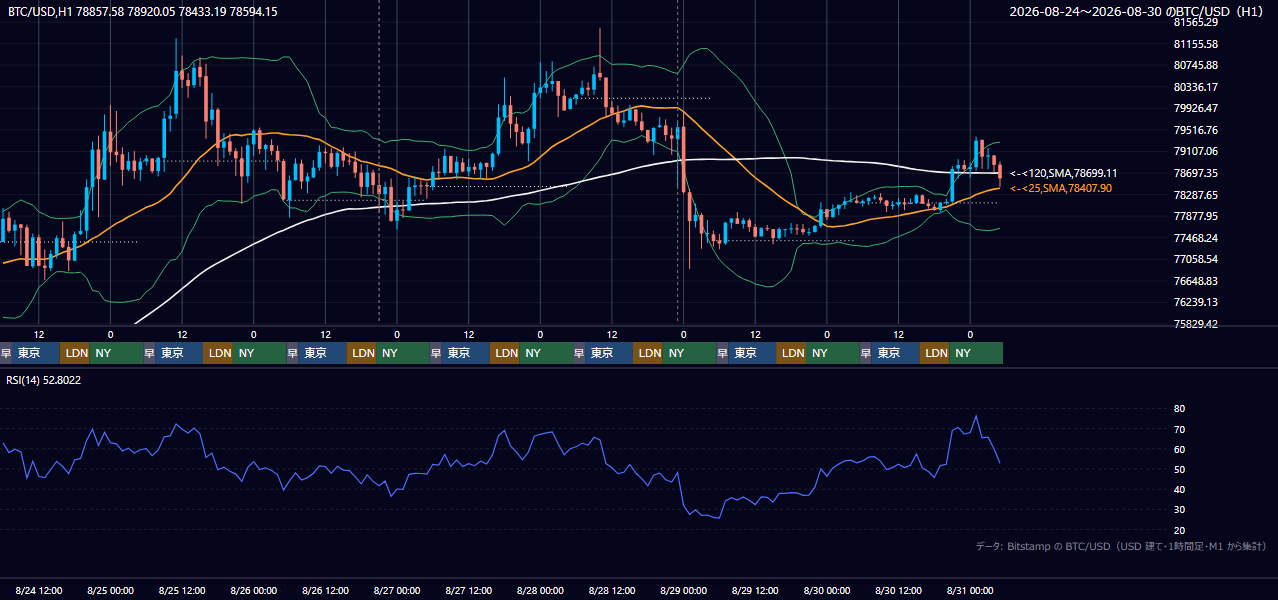Image resolution: width=1278 pixels, height=600 pixels.
Task: Select the 77877.95 price level
Action: pos(1195,216)
